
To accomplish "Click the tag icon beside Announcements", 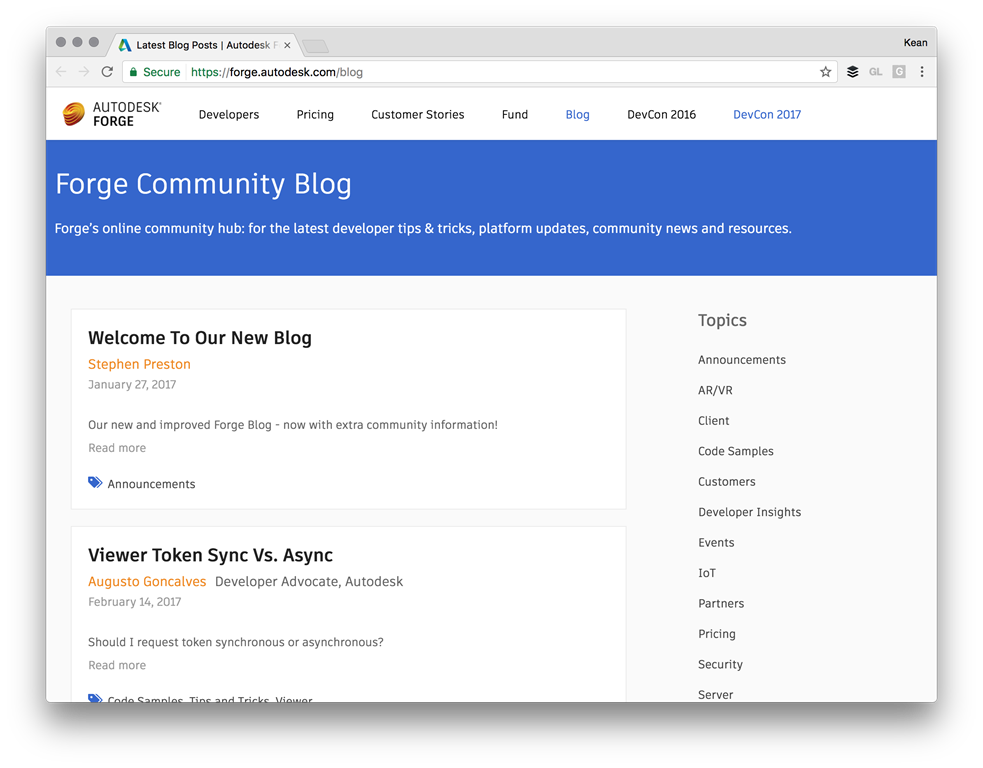I will click(x=95, y=483).
